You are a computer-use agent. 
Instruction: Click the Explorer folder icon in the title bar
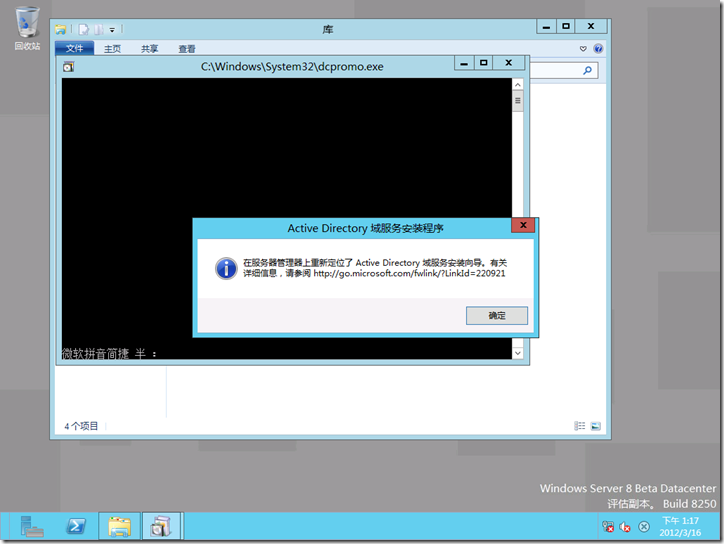60,30
